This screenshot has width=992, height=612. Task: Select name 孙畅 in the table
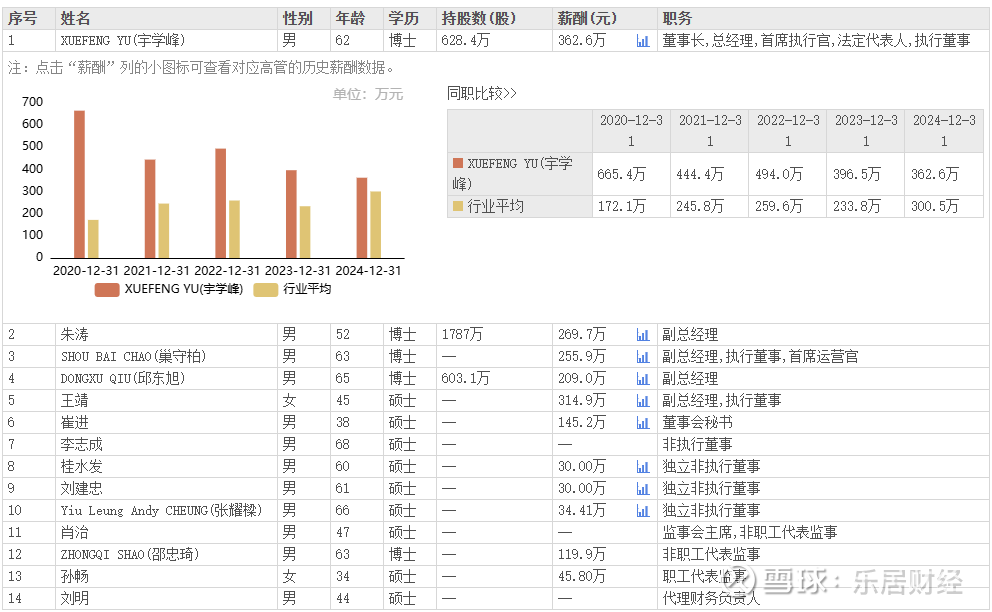pos(75,577)
